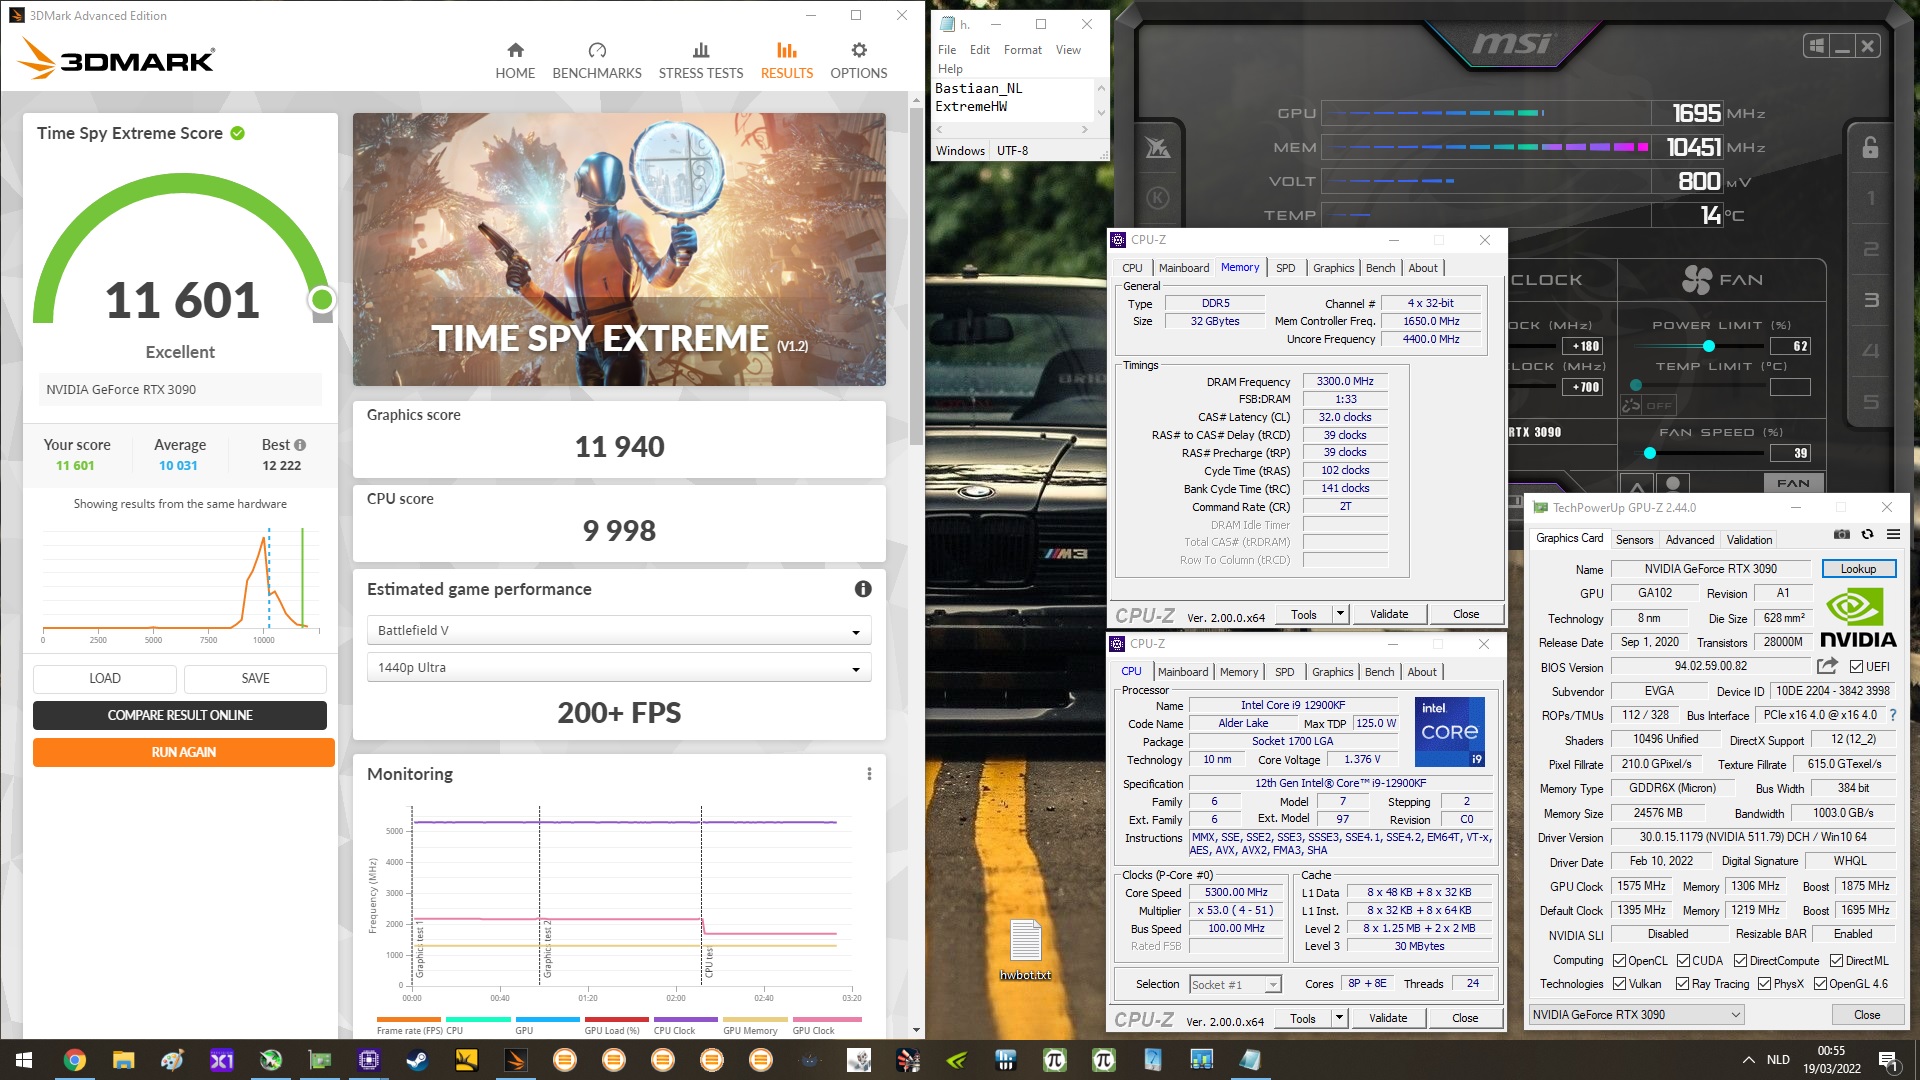The image size is (1920, 1080).
Task: Open the Mainboard tab in lower CPU-Z window
Action: click(x=1183, y=672)
